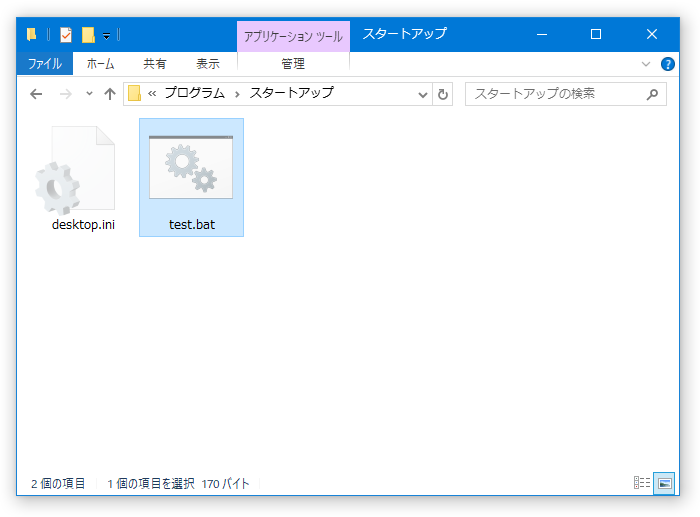Go back with the left arrow
Viewport: 700px width, 517px height.
[36, 94]
